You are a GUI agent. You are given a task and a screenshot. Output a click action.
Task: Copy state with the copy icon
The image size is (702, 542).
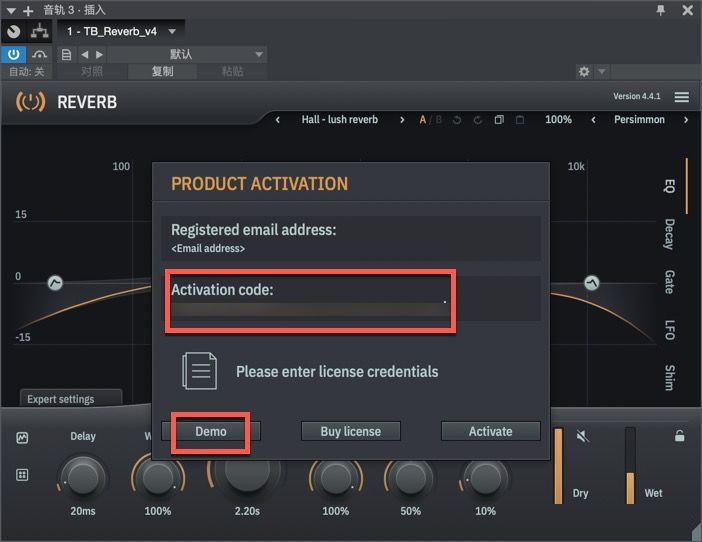click(x=499, y=119)
